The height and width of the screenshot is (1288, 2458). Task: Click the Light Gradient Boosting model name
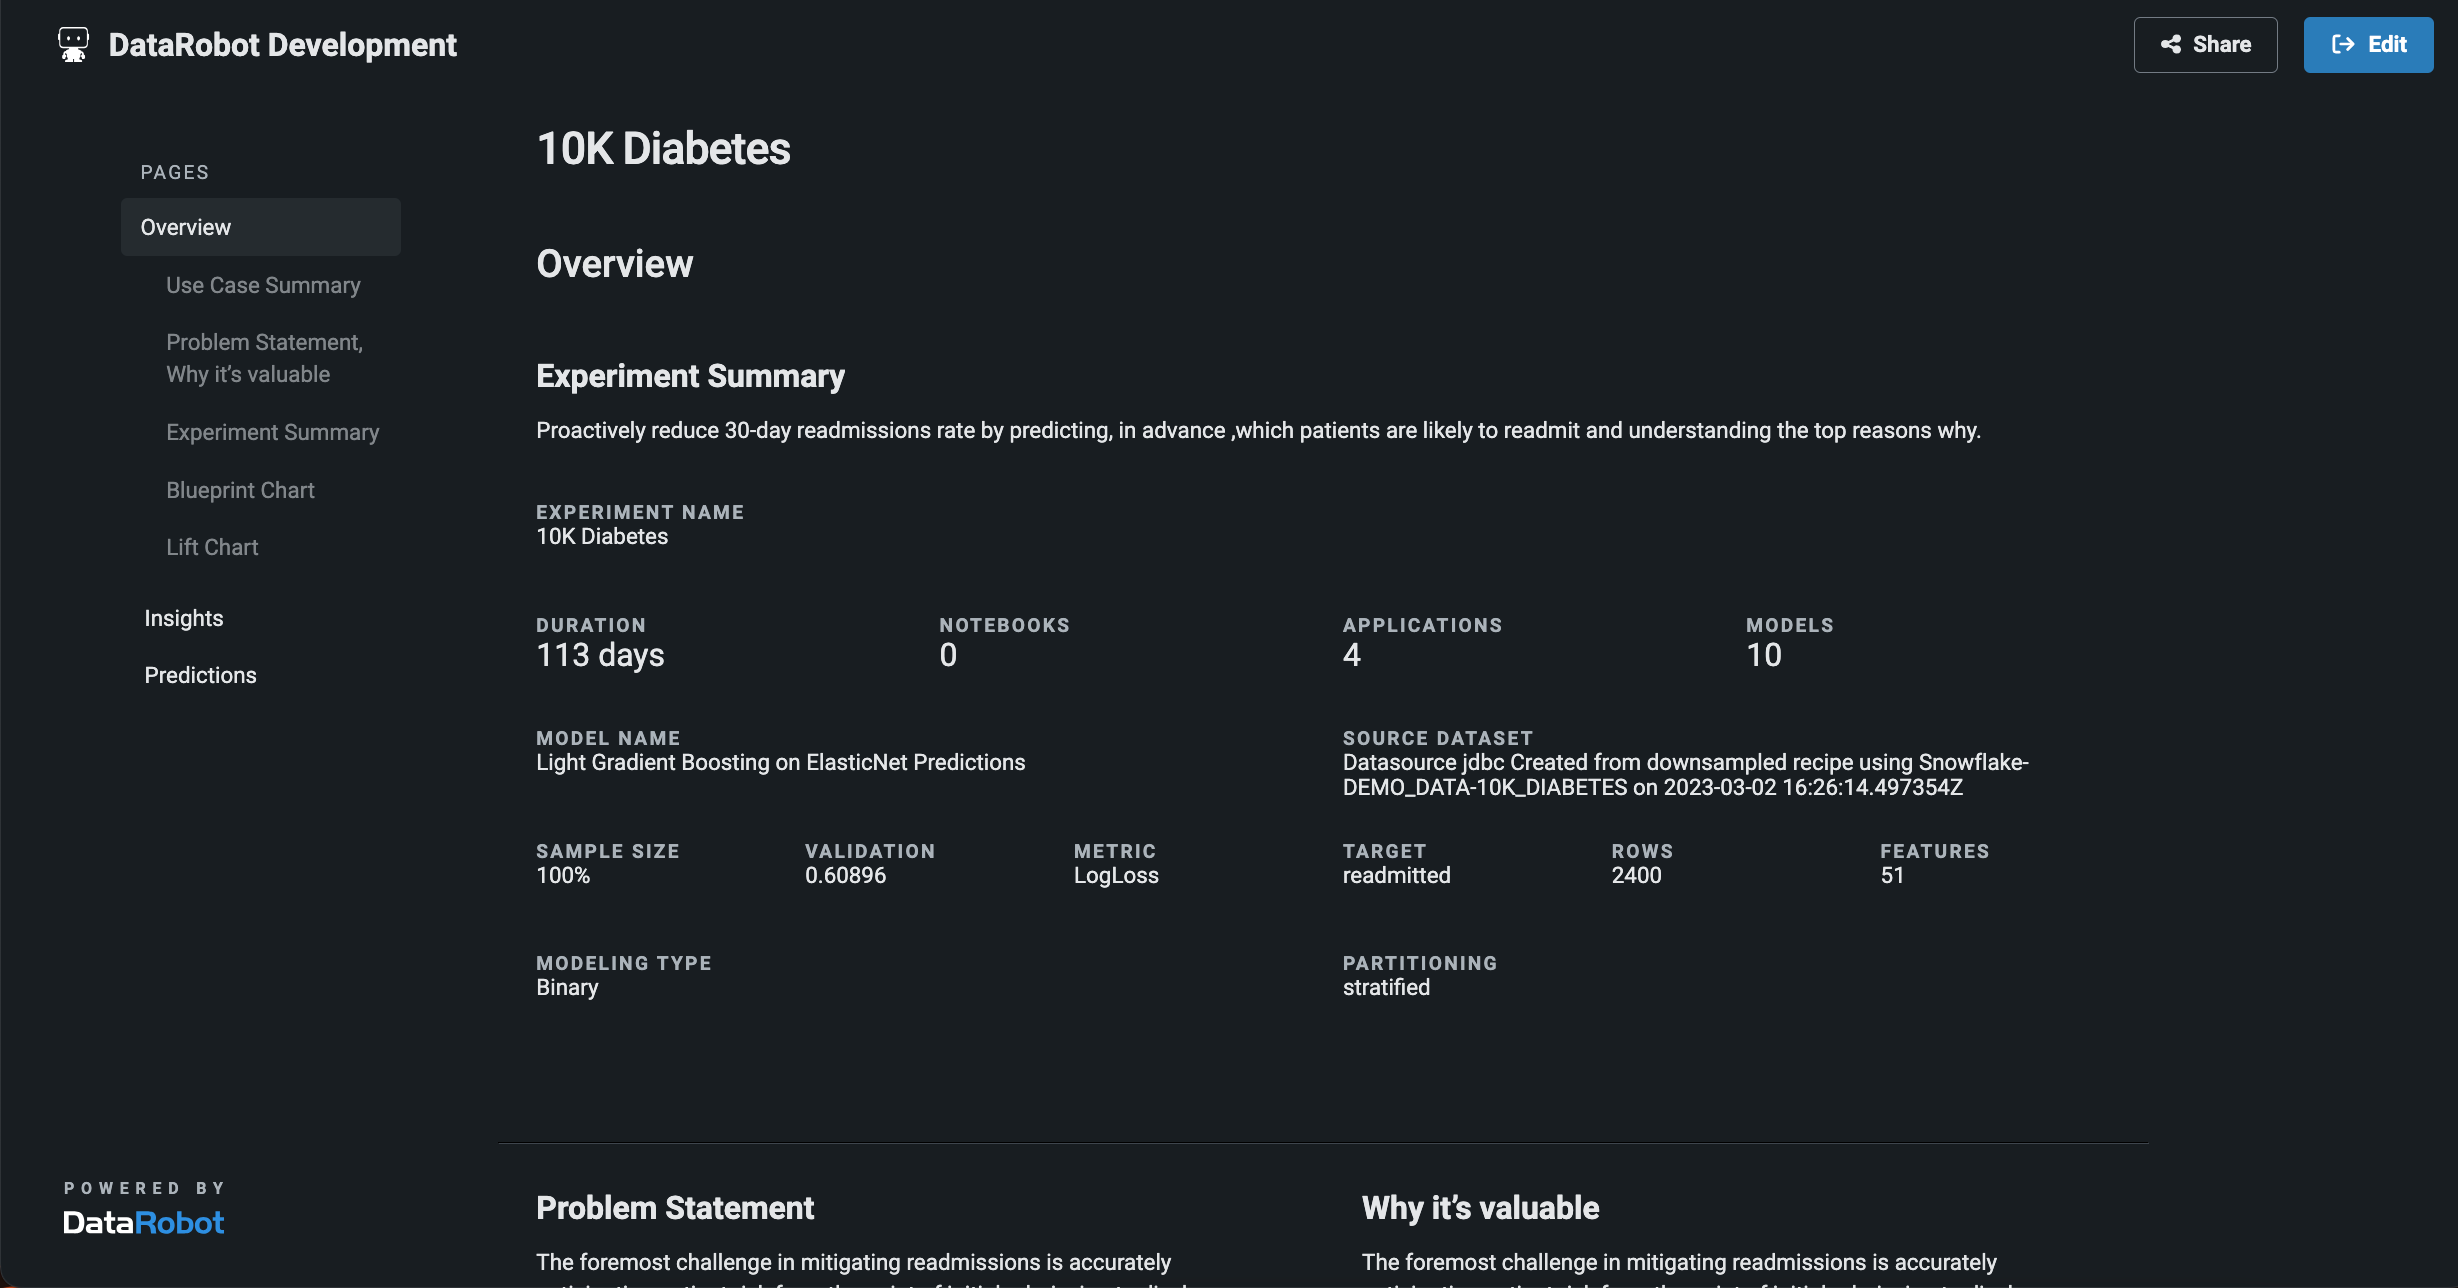tap(780, 762)
